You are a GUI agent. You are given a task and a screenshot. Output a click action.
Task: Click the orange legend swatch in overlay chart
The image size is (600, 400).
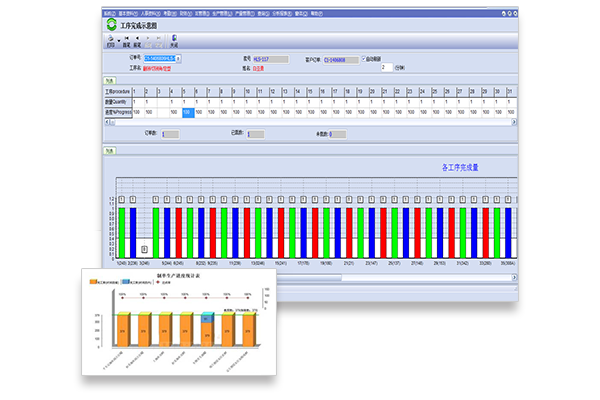pyautogui.click(x=93, y=282)
